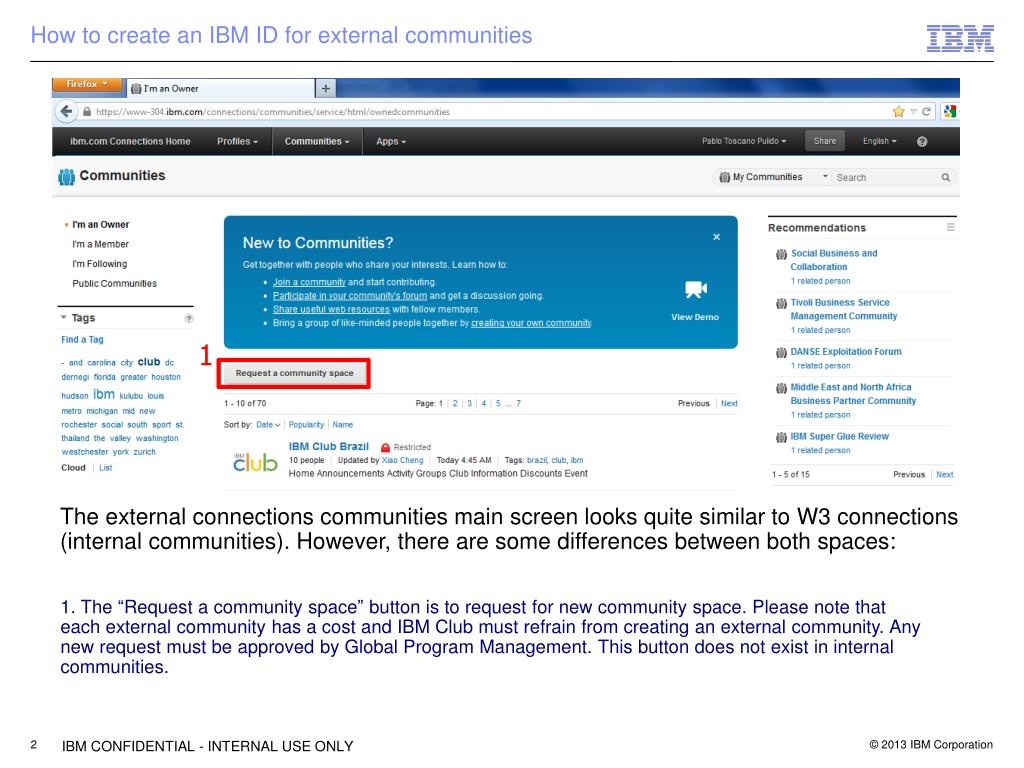
Task: Click the Find a Tag link
Action: point(82,340)
